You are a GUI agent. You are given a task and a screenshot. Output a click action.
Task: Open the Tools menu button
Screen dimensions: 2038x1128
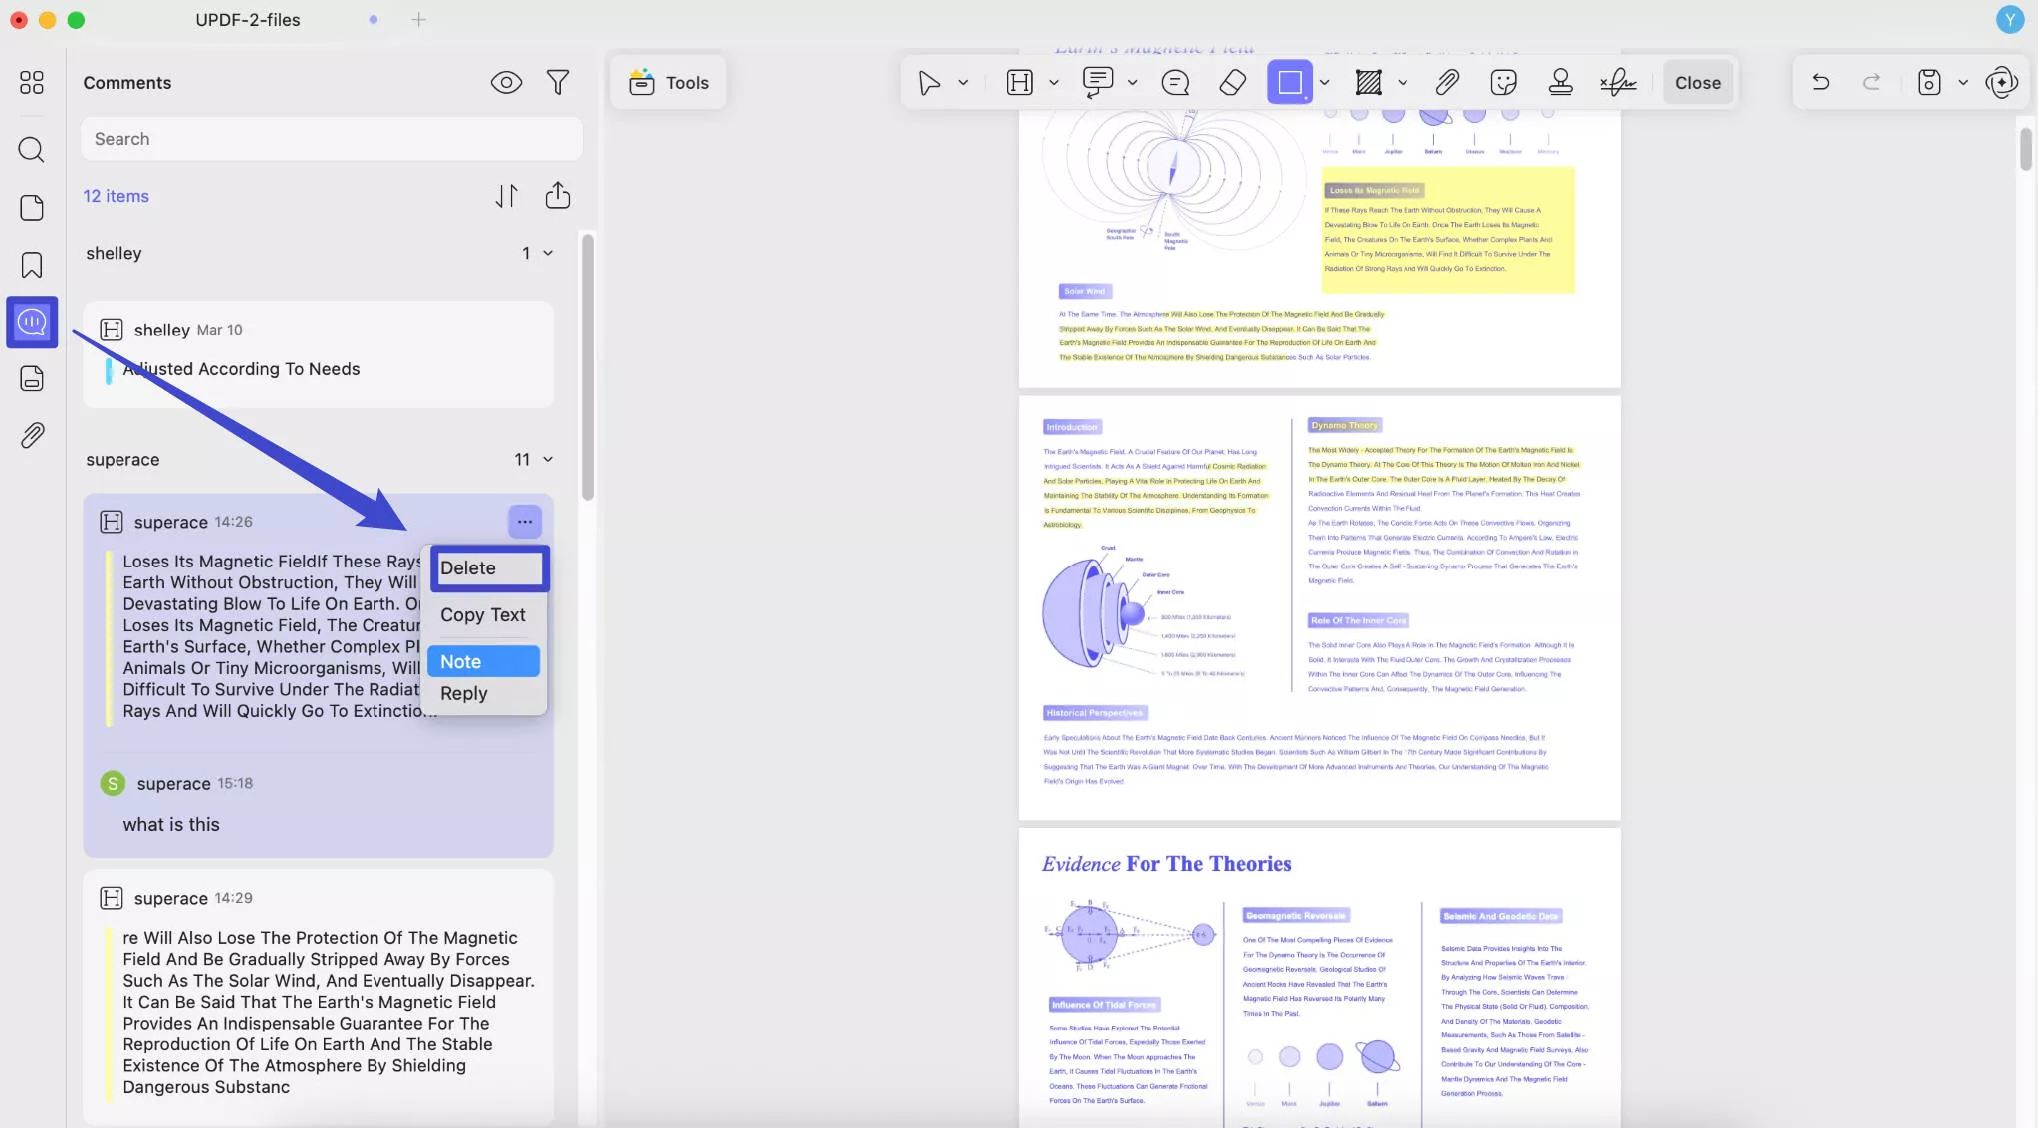669,83
